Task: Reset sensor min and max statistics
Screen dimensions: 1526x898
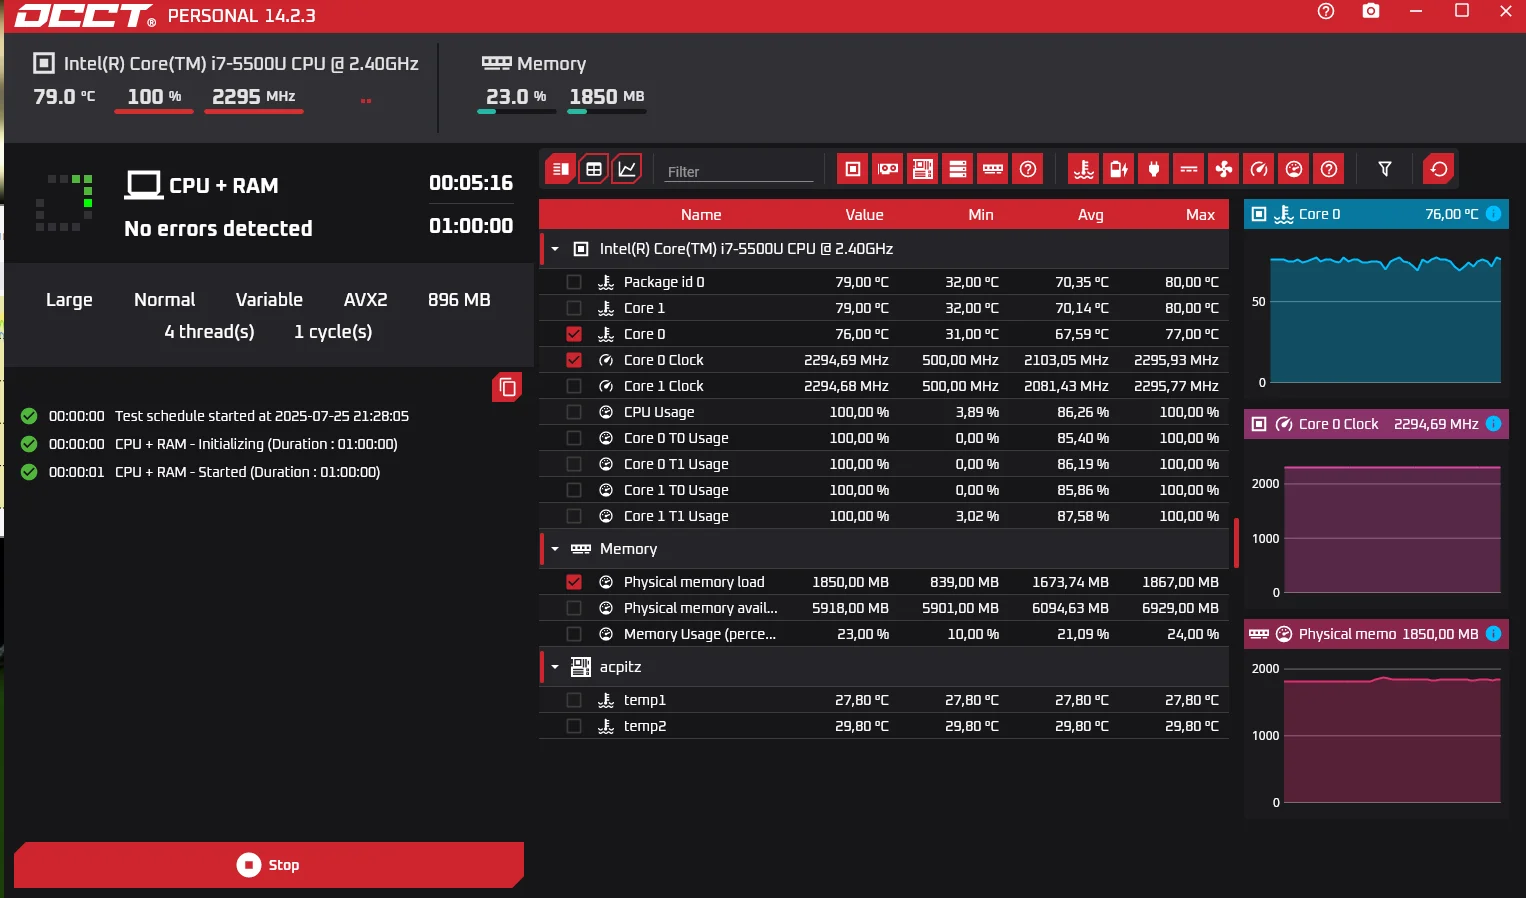Action: click(1439, 169)
